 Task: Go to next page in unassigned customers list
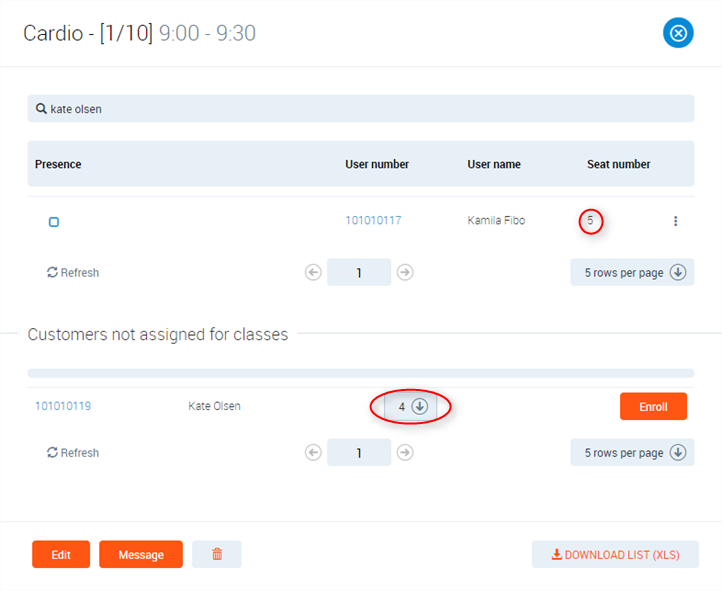405,452
